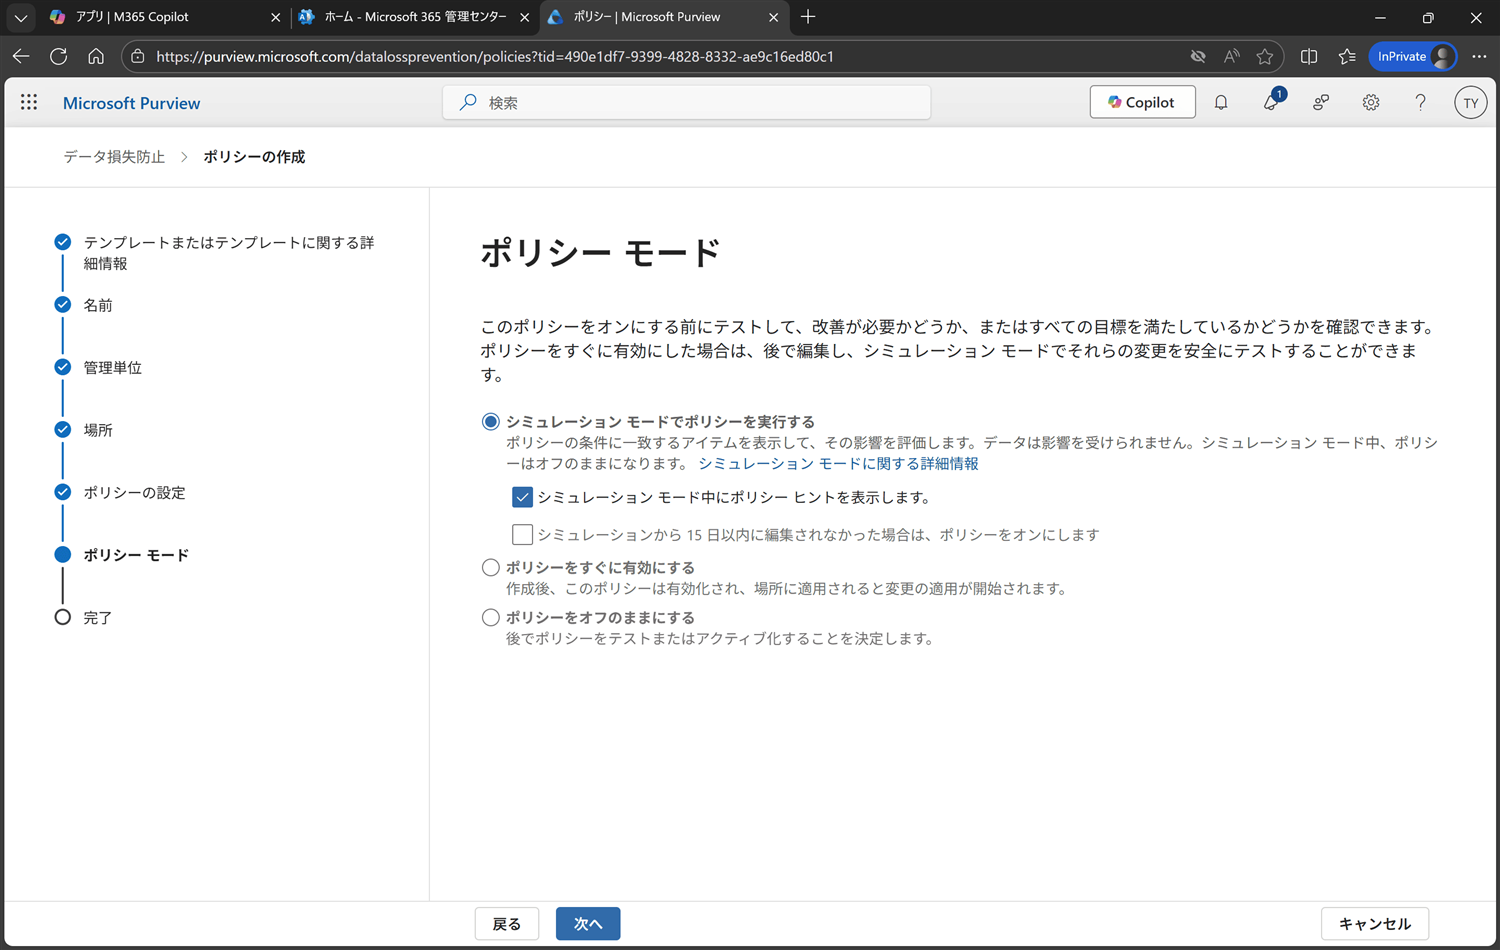This screenshot has height=950, width=1500.
Task: Restore down the browser window
Action: pos(1428,17)
